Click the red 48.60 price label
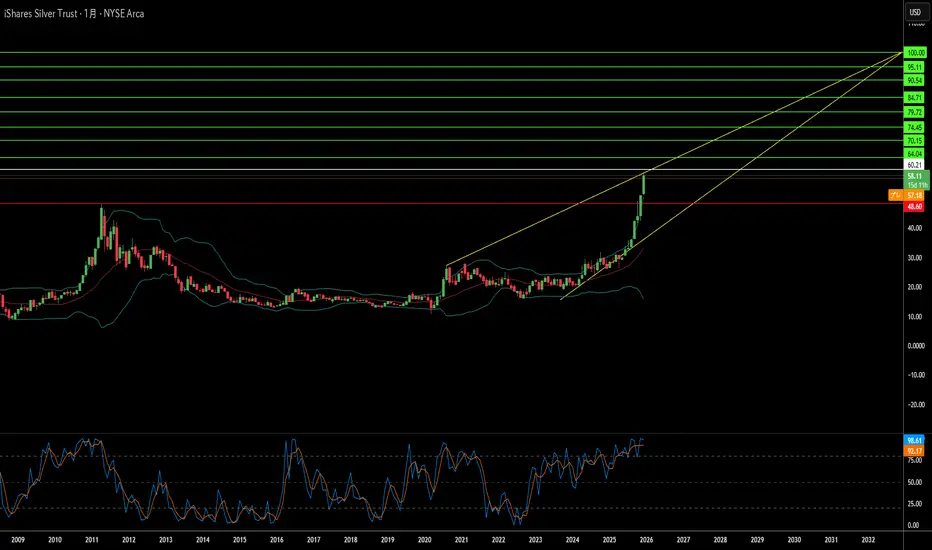The width and height of the screenshot is (932, 550). [x=914, y=206]
